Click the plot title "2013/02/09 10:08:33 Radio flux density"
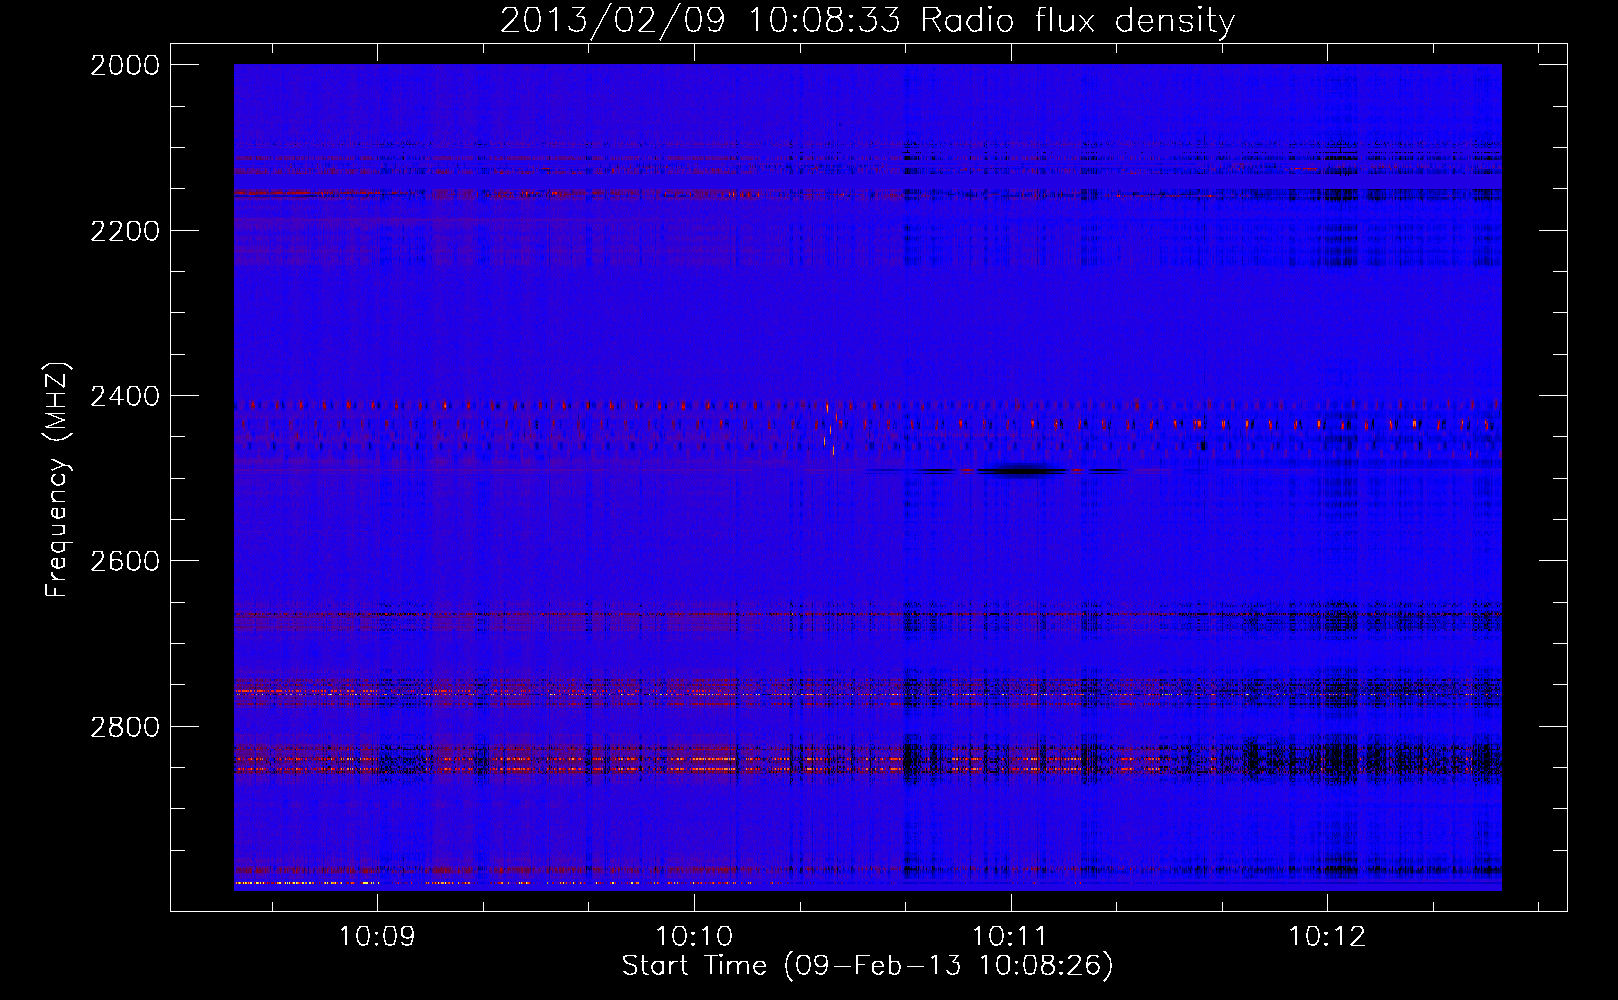The width and height of the screenshot is (1618, 1000). (x=867, y=20)
